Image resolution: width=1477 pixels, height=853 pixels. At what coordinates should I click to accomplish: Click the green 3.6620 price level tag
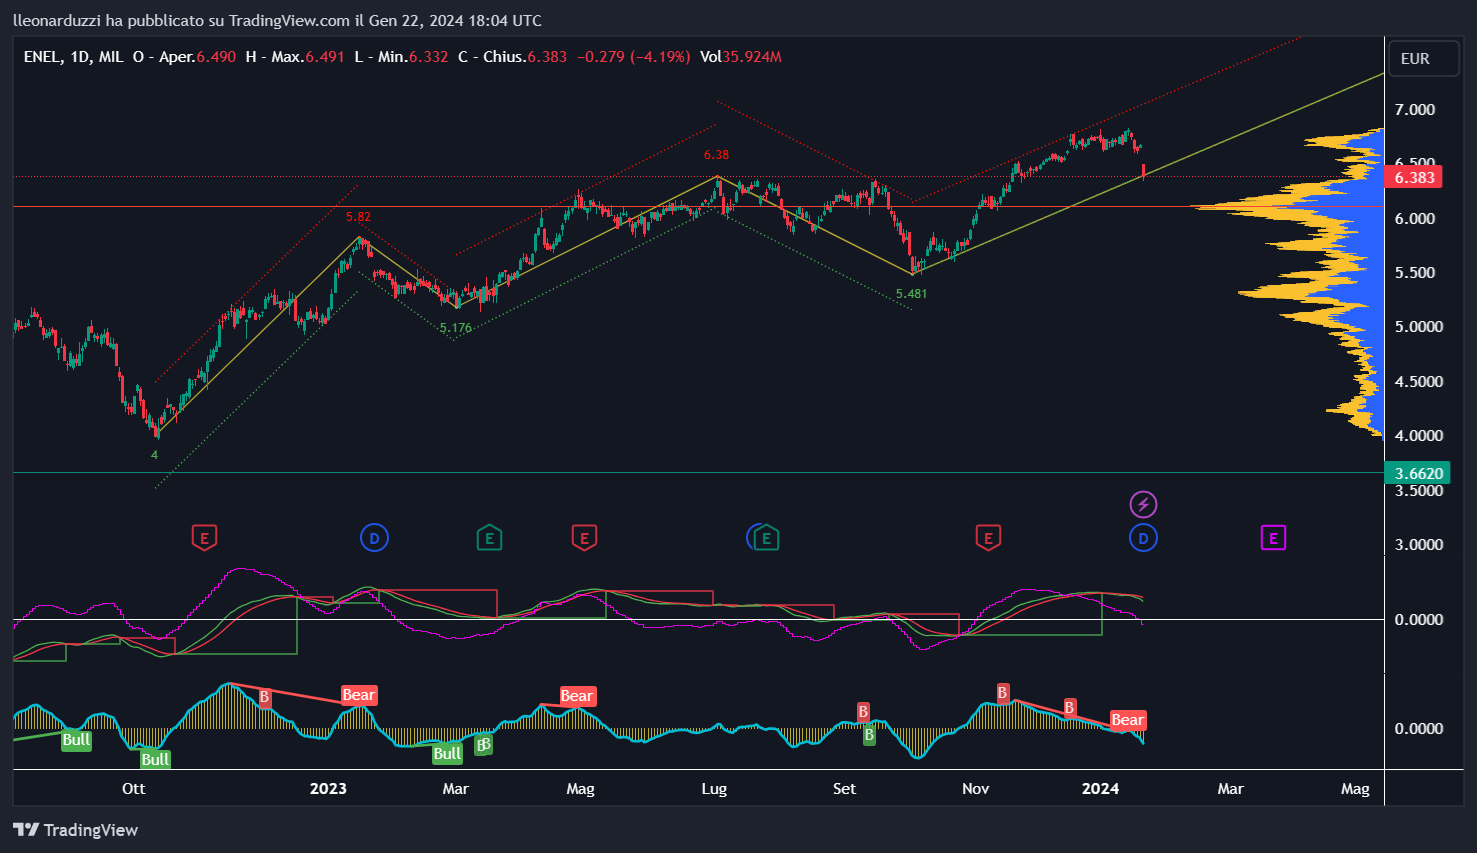1419,474
